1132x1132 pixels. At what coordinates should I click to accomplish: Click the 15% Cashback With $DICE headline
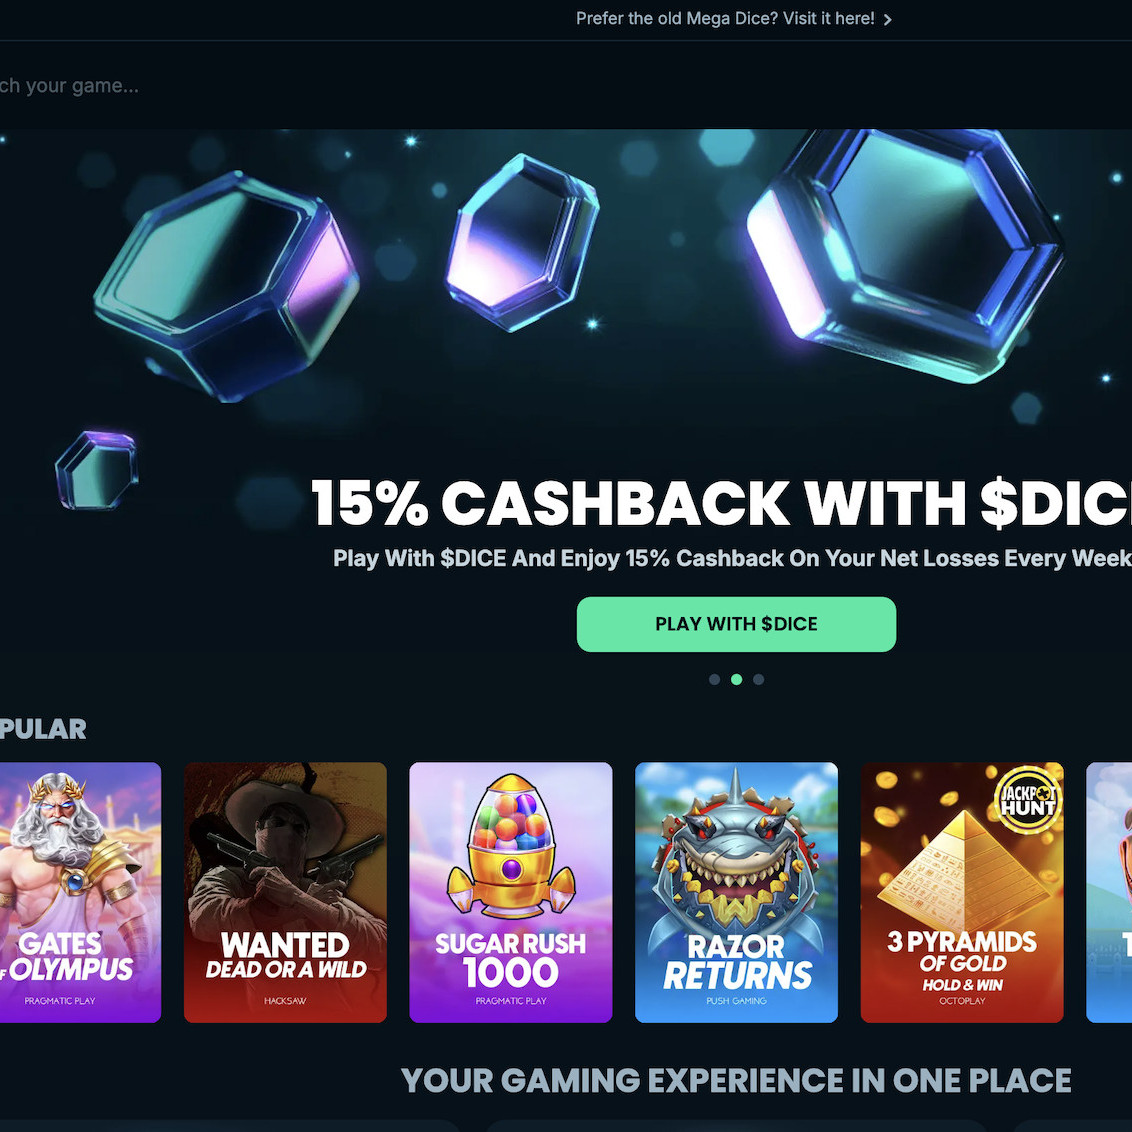point(721,503)
